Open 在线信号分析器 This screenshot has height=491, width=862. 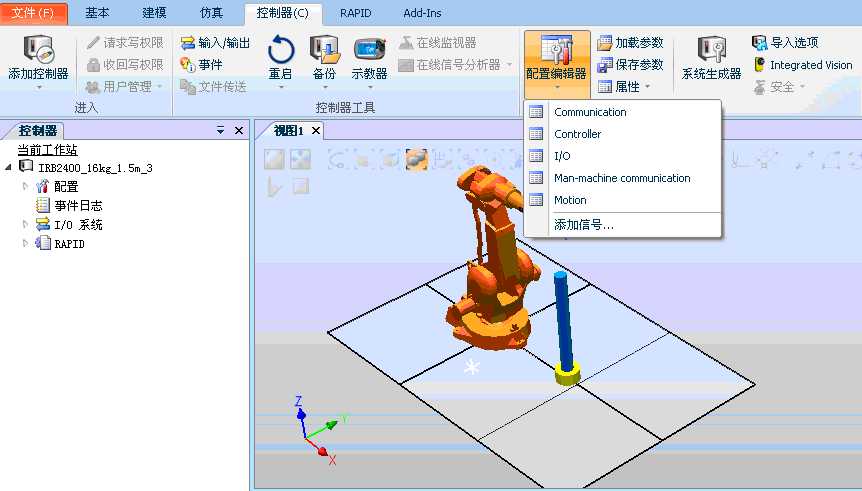[x=450, y=64]
